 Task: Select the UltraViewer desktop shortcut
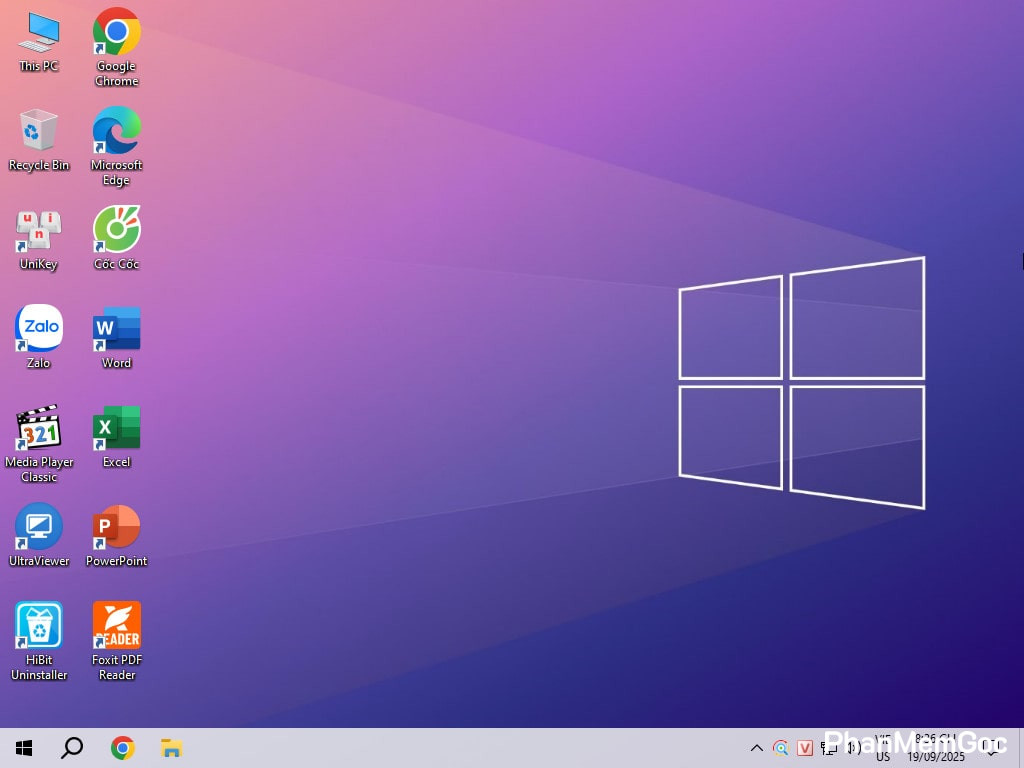point(39,526)
